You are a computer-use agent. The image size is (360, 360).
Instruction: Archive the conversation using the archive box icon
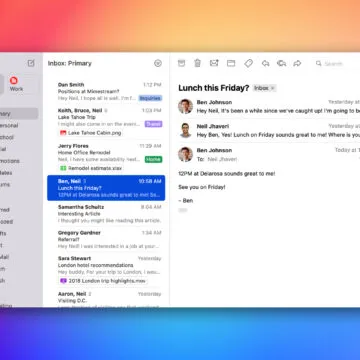tap(181, 63)
